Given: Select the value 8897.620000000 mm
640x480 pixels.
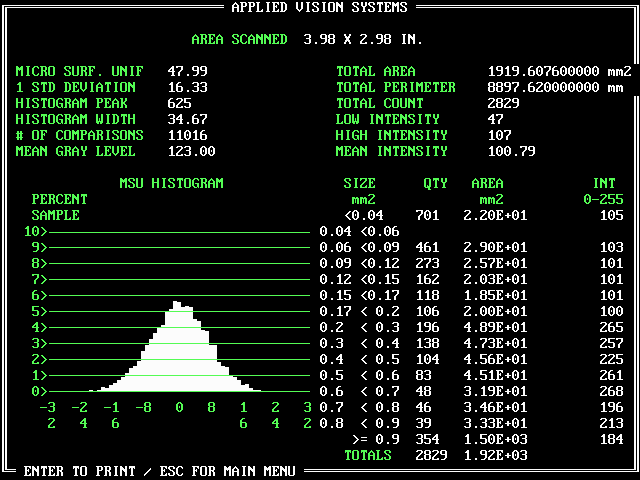Looking at the screenshot, I should tap(556, 87).
